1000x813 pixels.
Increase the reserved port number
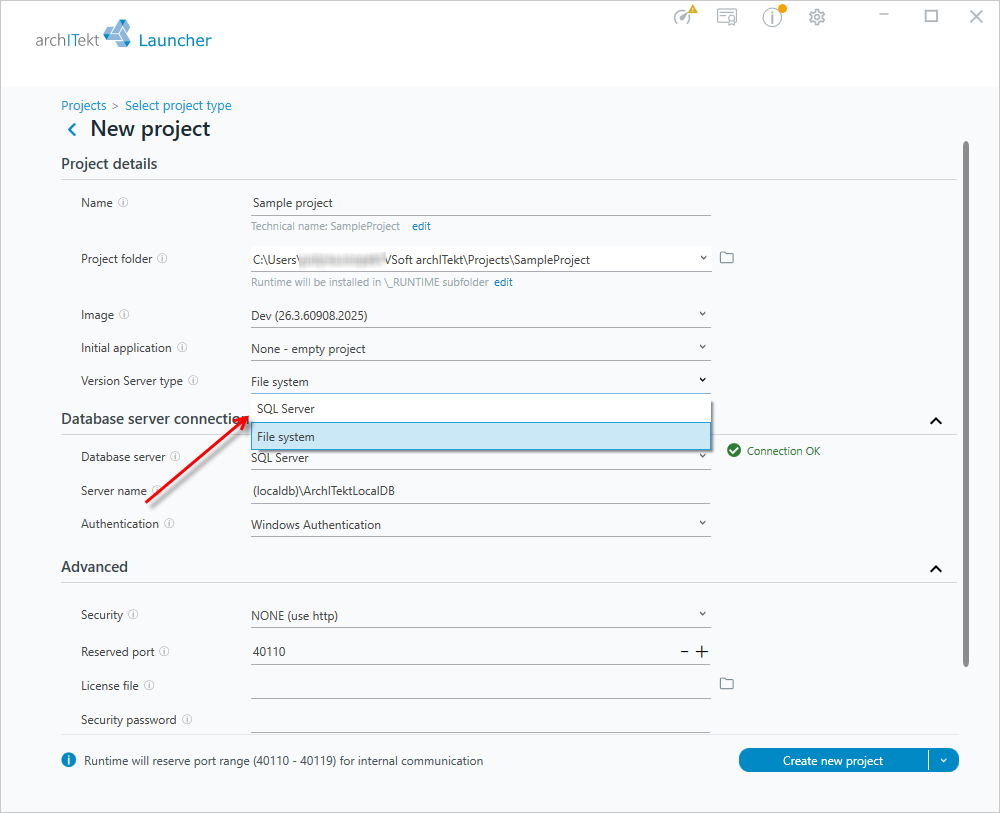[702, 652]
